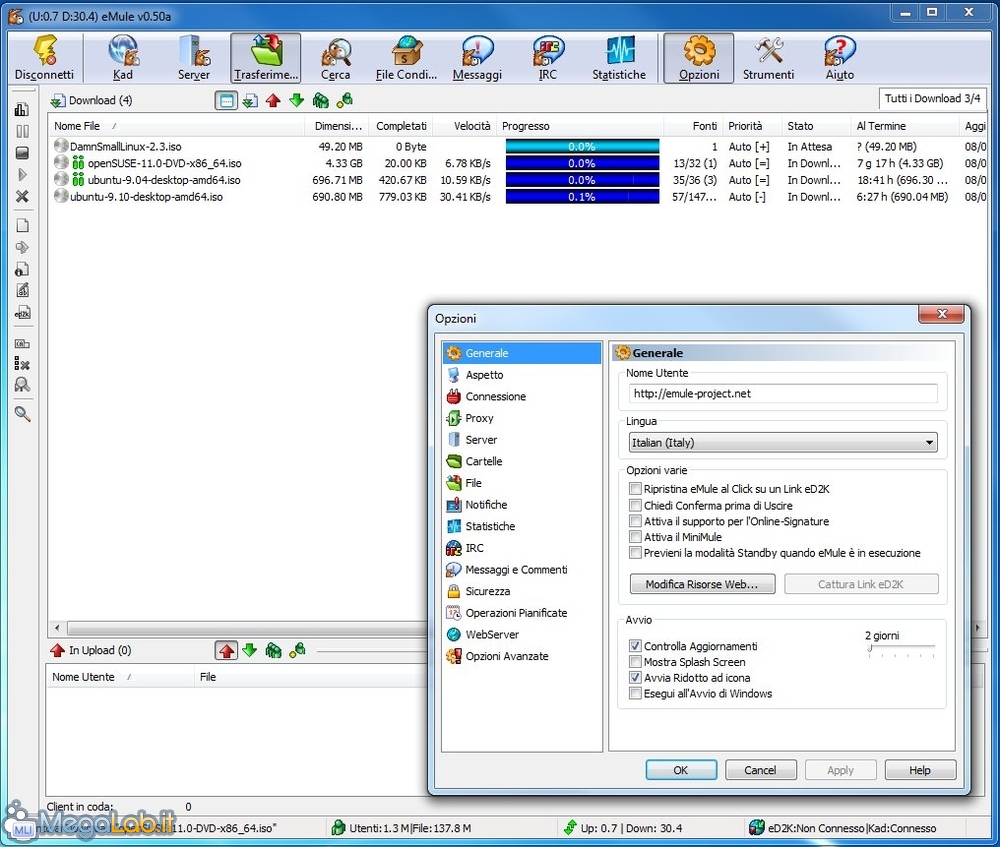Uncheck Avvia Ridotto ad icona
Screen dimensions: 1000x847
coord(635,678)
